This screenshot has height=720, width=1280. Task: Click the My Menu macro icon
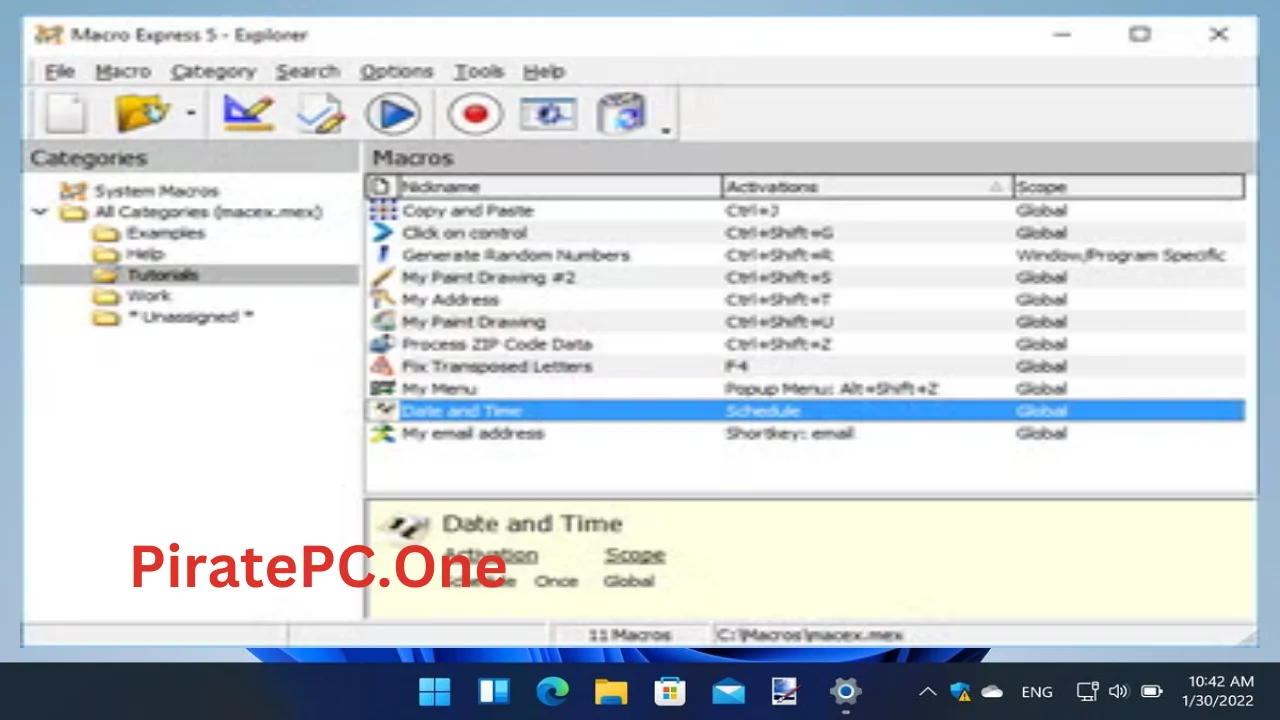click(382, 388)
